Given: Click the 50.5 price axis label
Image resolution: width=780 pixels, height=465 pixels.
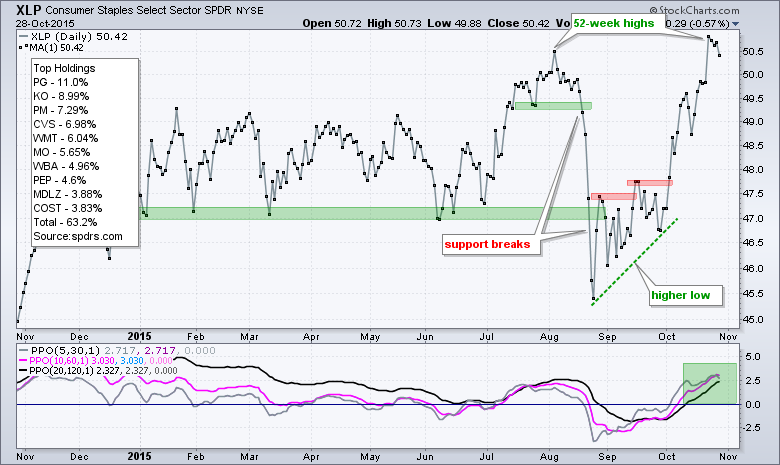Looking at the screenshot, I should pos(753,51).
